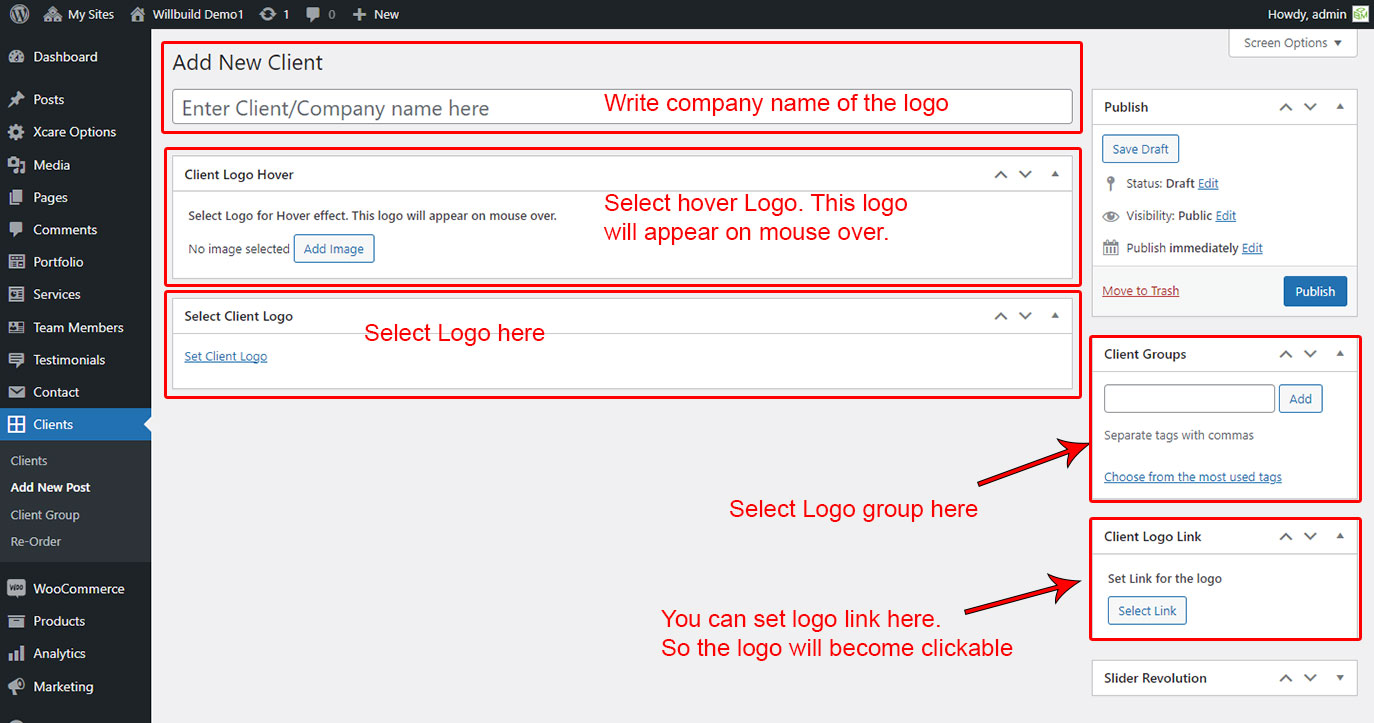Go to Team Members in sidebar
1374x723 pixels.
[x=78, y=327]
